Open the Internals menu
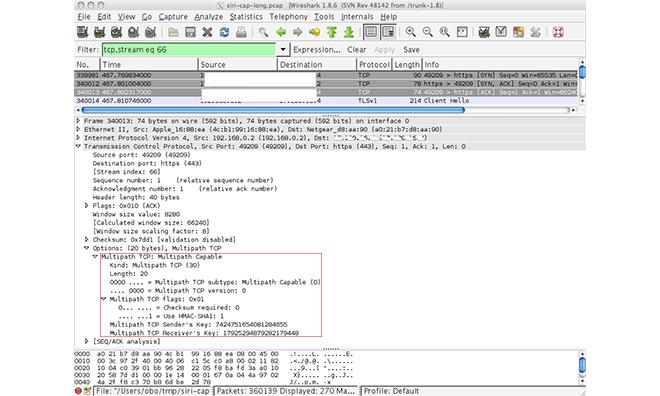660x396 pixels. [357, 17]
